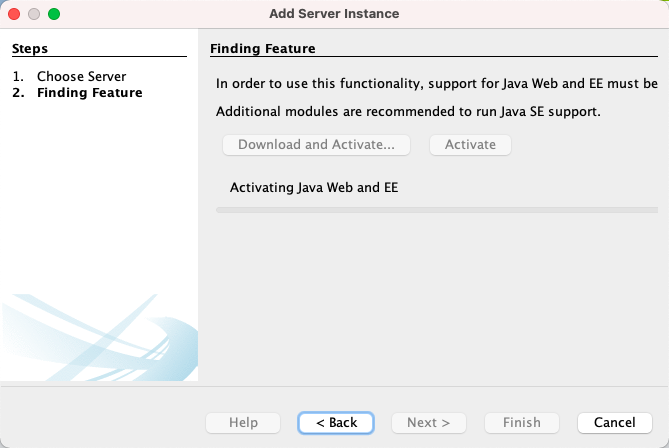This screenshot has width=669, height=448.
Task: Click the Back button
Action: 336,422
